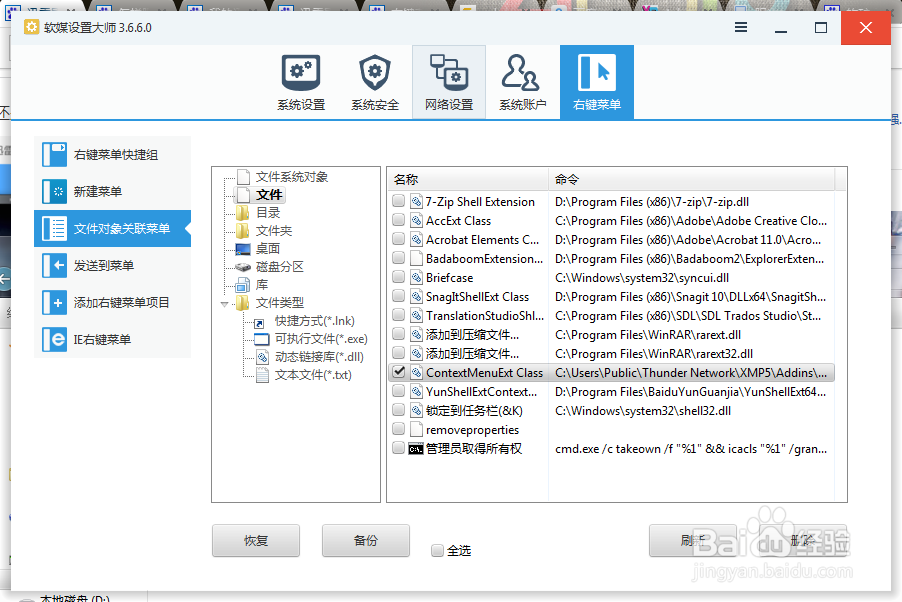Image resolution: width=902 pixels, height=602 pixels.
Task: Switch to 网络设置 tab
Action: 449,82
